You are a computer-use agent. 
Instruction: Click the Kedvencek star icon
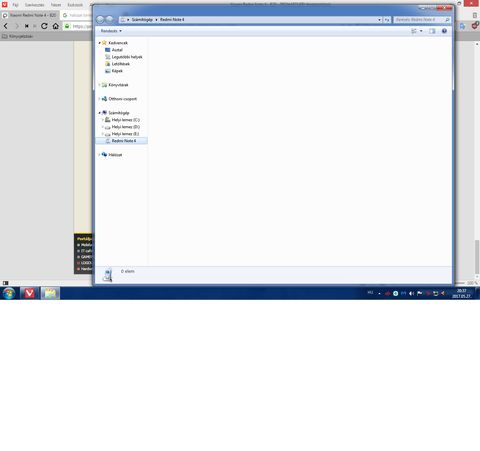[104, 43]
